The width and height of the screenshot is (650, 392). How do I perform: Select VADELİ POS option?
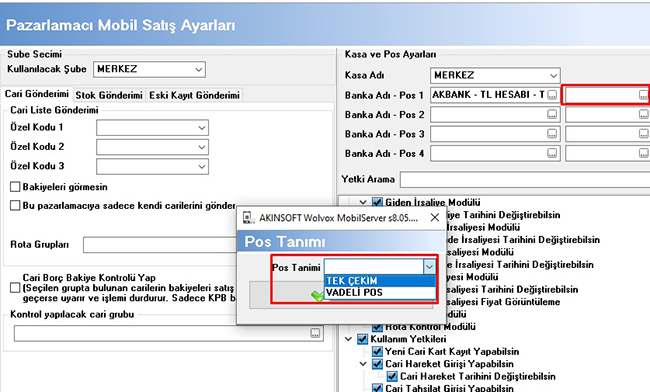[380, 293]
